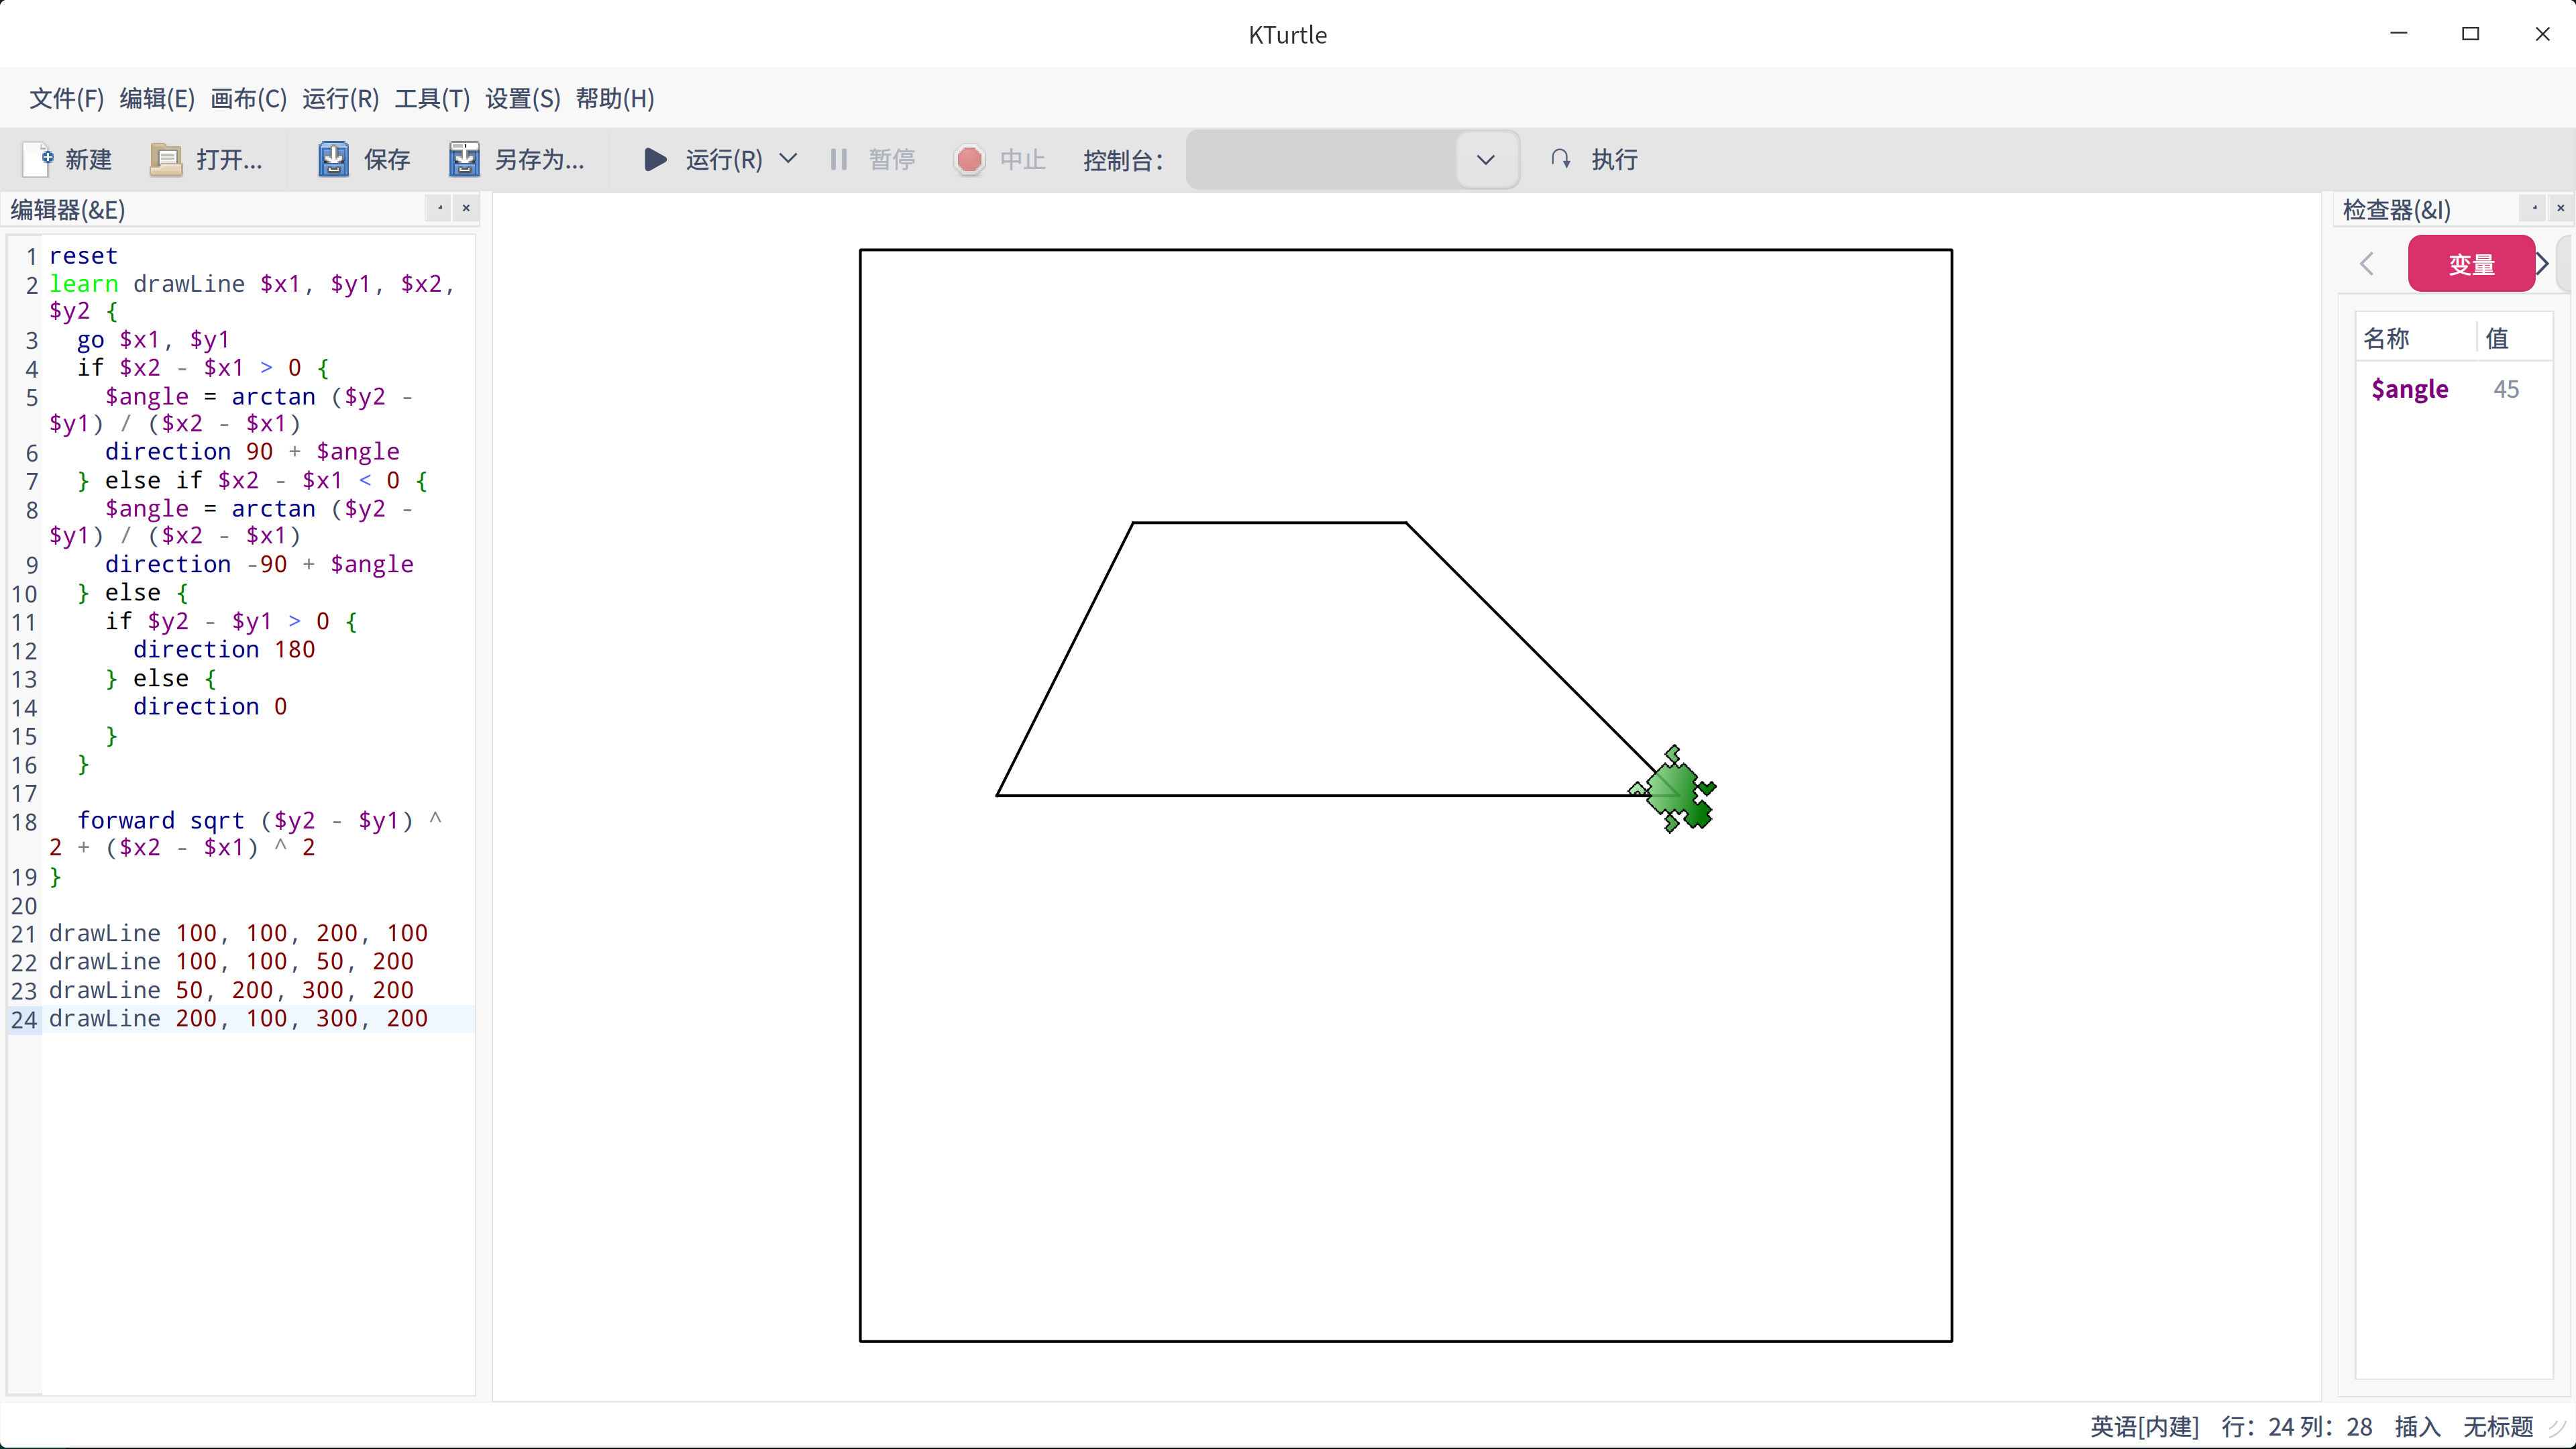Open the 运行(R) menu
2576x1449 pixels.
click(341, 98)
